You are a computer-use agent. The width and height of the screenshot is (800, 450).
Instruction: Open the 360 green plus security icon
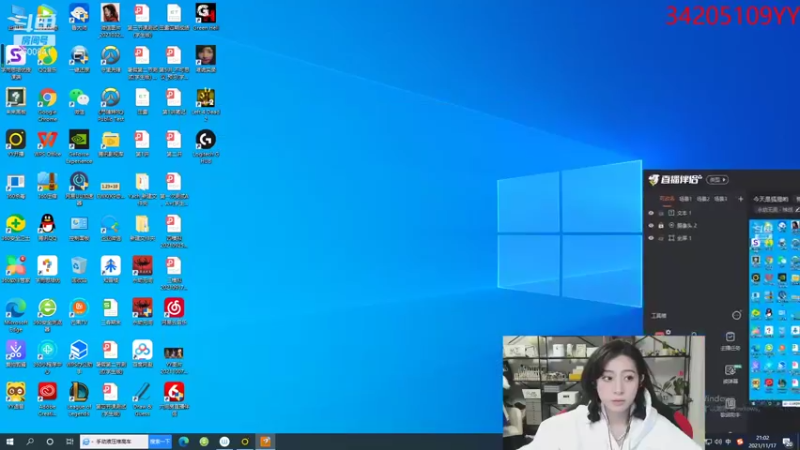(16, 223)
